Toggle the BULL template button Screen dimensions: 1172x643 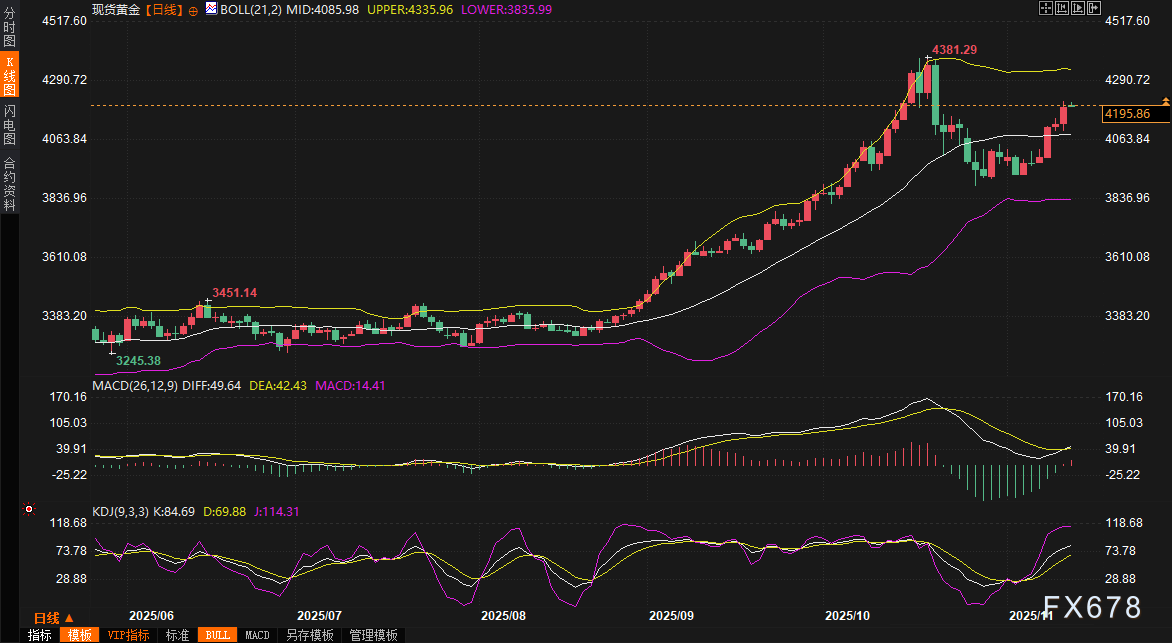[216, 635]
